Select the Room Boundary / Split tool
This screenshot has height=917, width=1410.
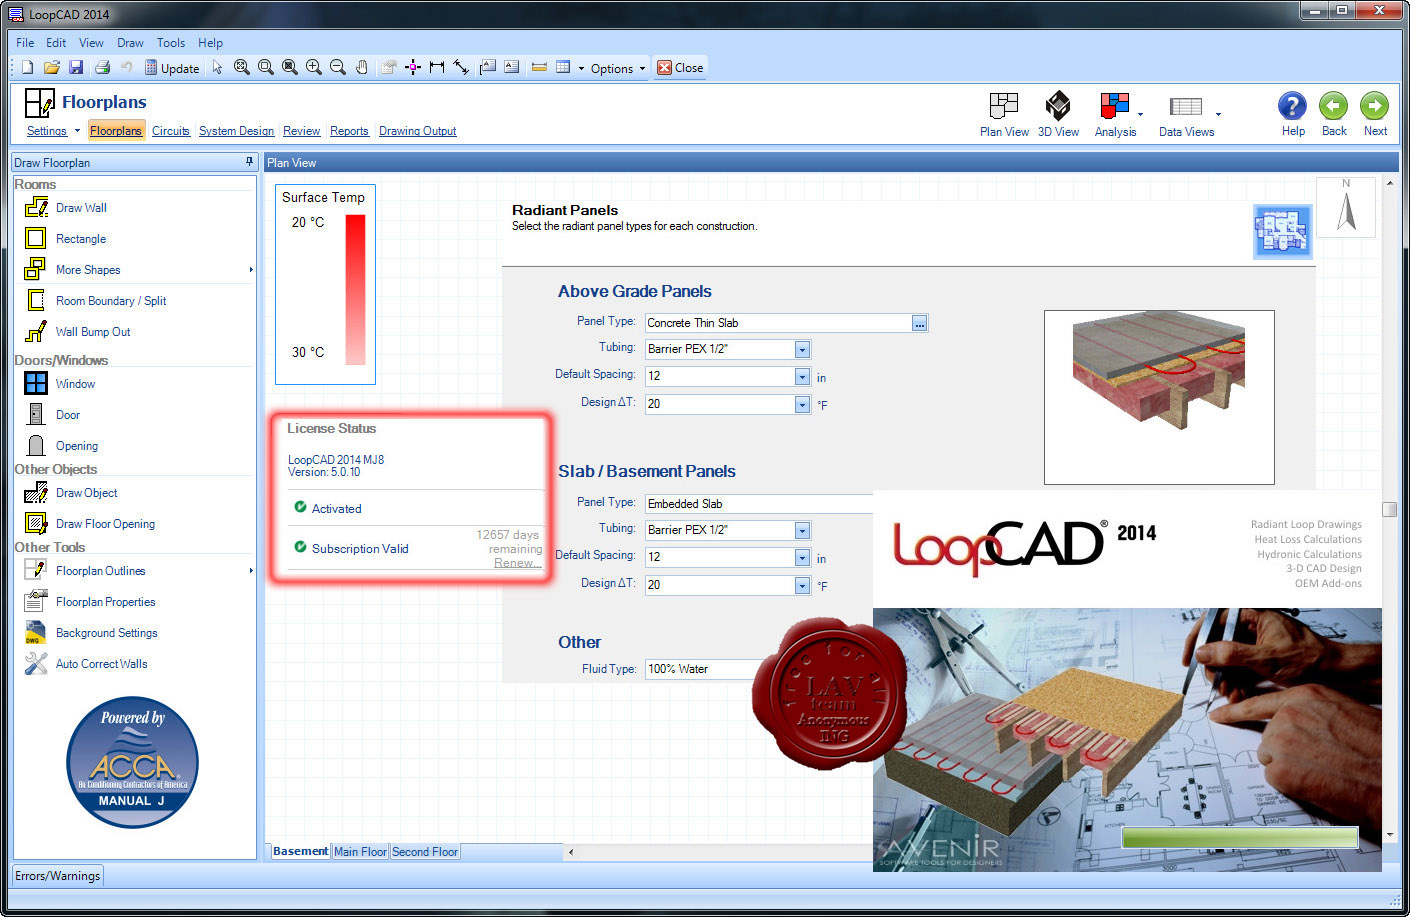tap(110, 301)
